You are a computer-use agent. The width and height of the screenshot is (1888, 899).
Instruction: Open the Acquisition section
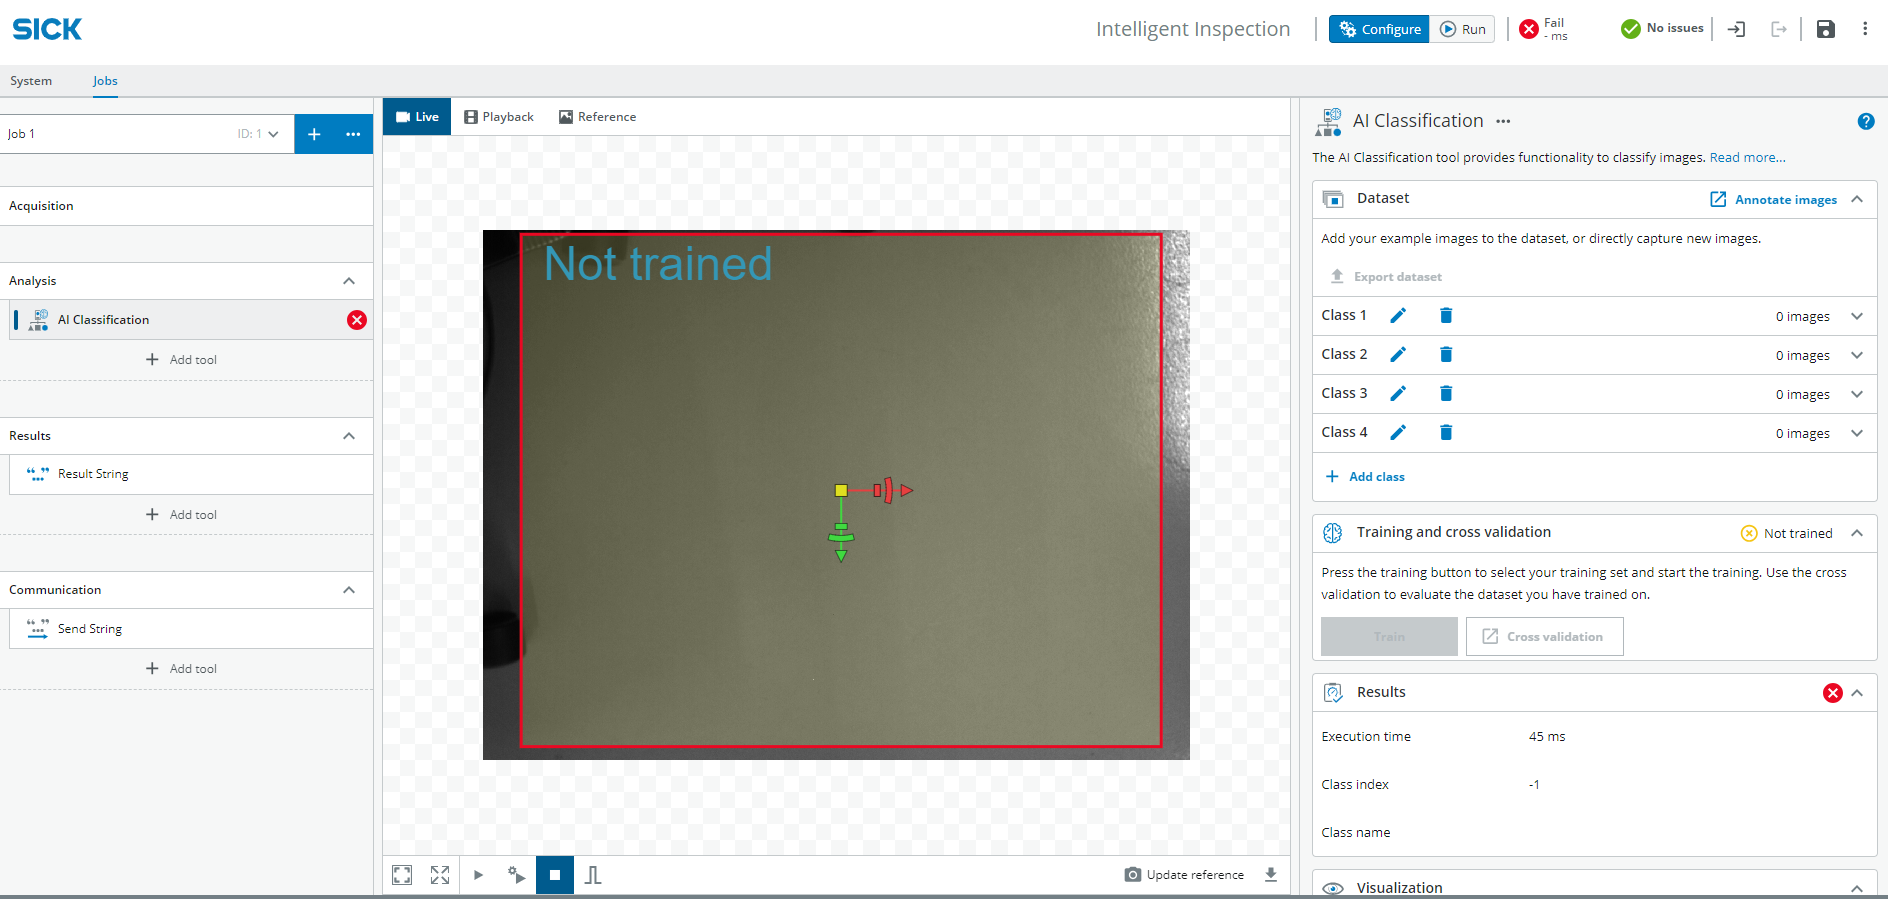186,206
